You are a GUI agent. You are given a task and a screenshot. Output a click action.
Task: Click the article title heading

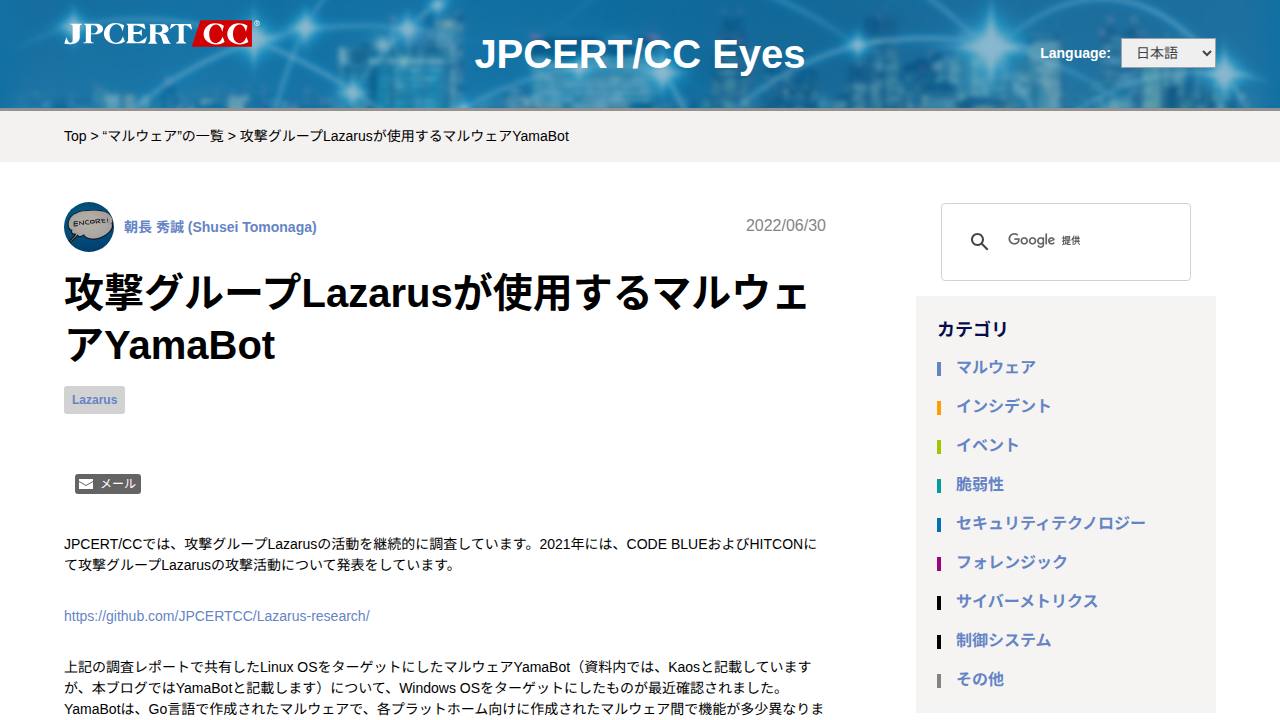pyautogui.click(x=436, y=319)
